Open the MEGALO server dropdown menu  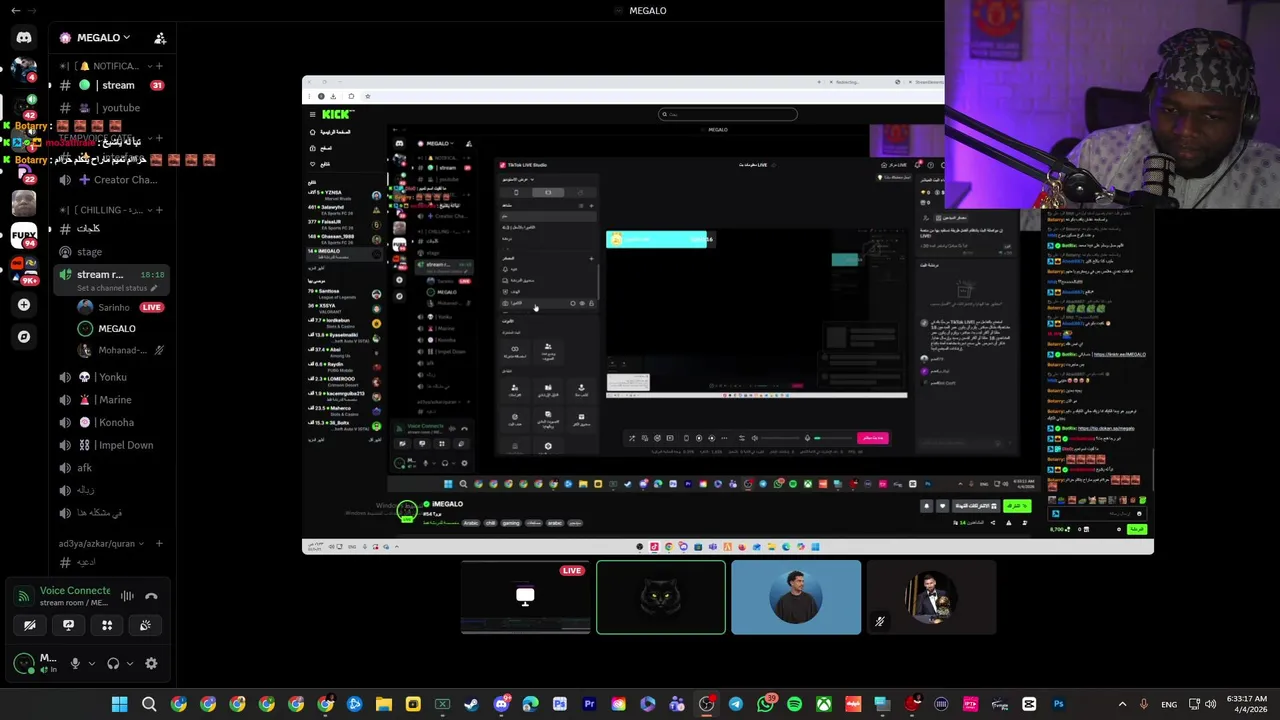[x=95, y=38]
